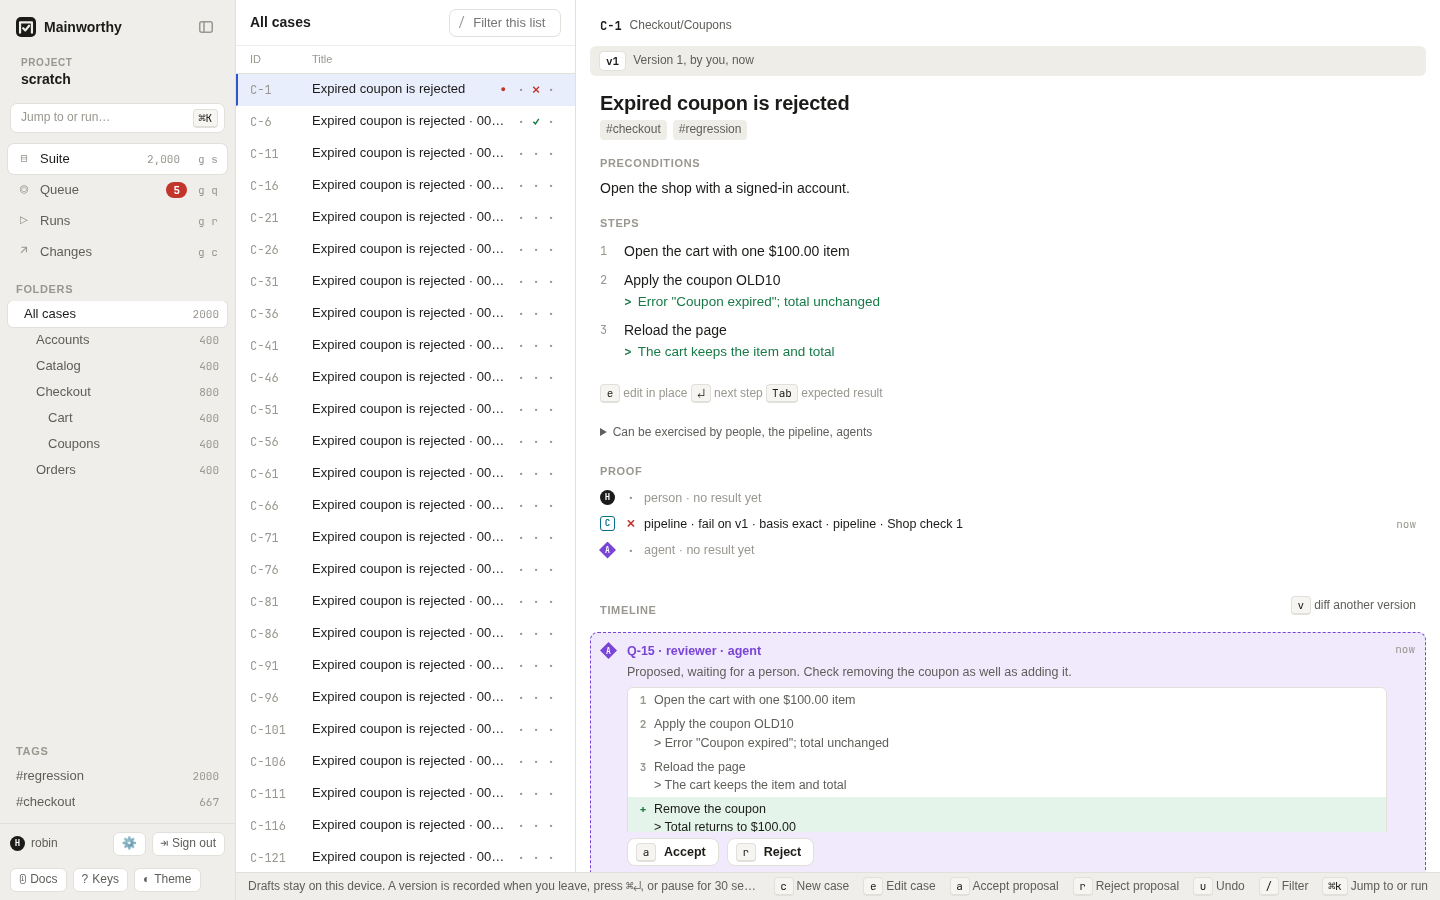Viewport: 1440px width, 900px height.
Task: Click the person proof avatar icon
Action: (607, 498)
